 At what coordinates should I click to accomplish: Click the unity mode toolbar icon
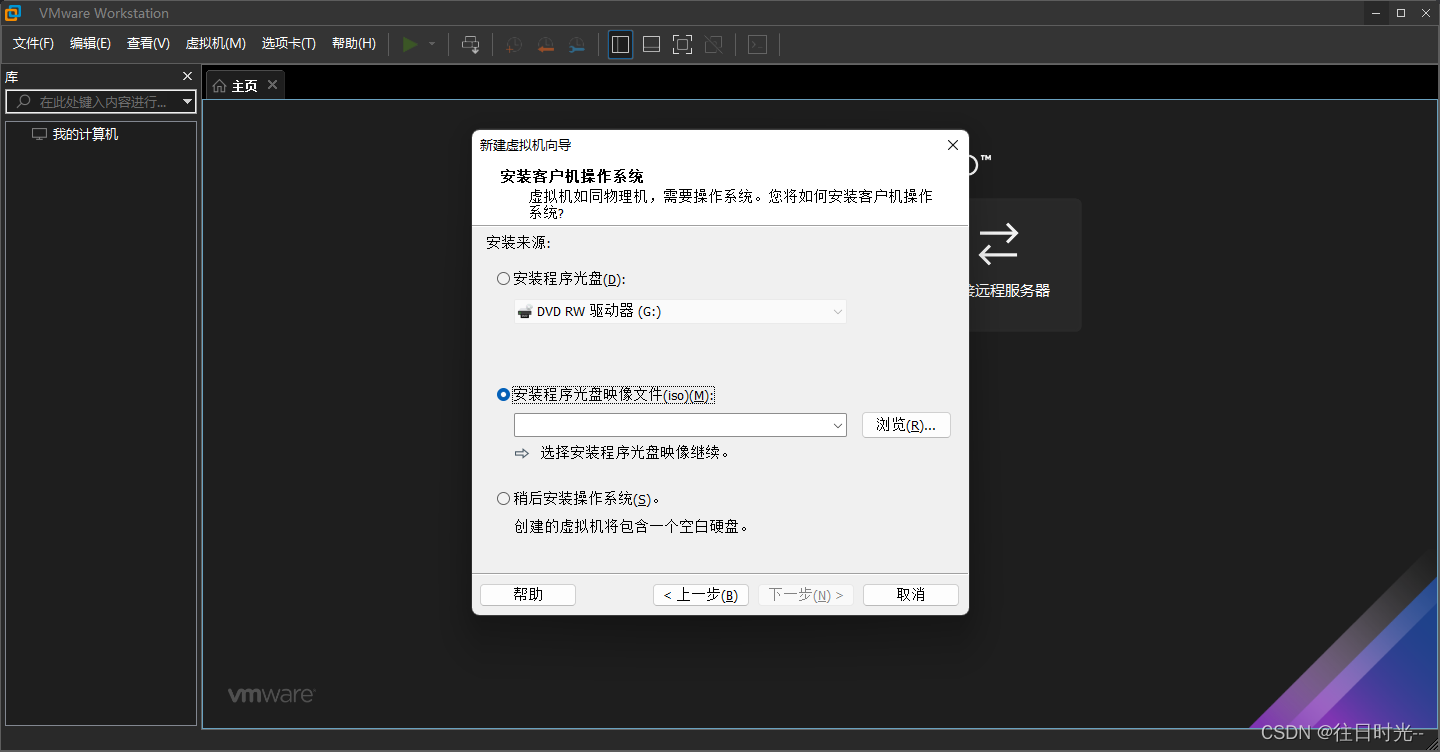tap(713, 44)
